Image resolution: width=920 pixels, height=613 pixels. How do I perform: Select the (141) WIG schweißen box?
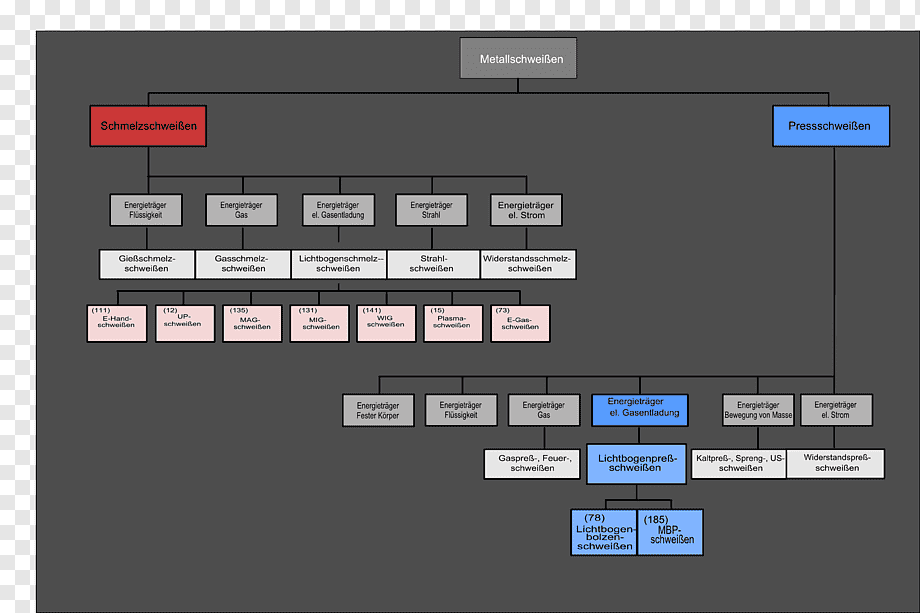(387, 323)
